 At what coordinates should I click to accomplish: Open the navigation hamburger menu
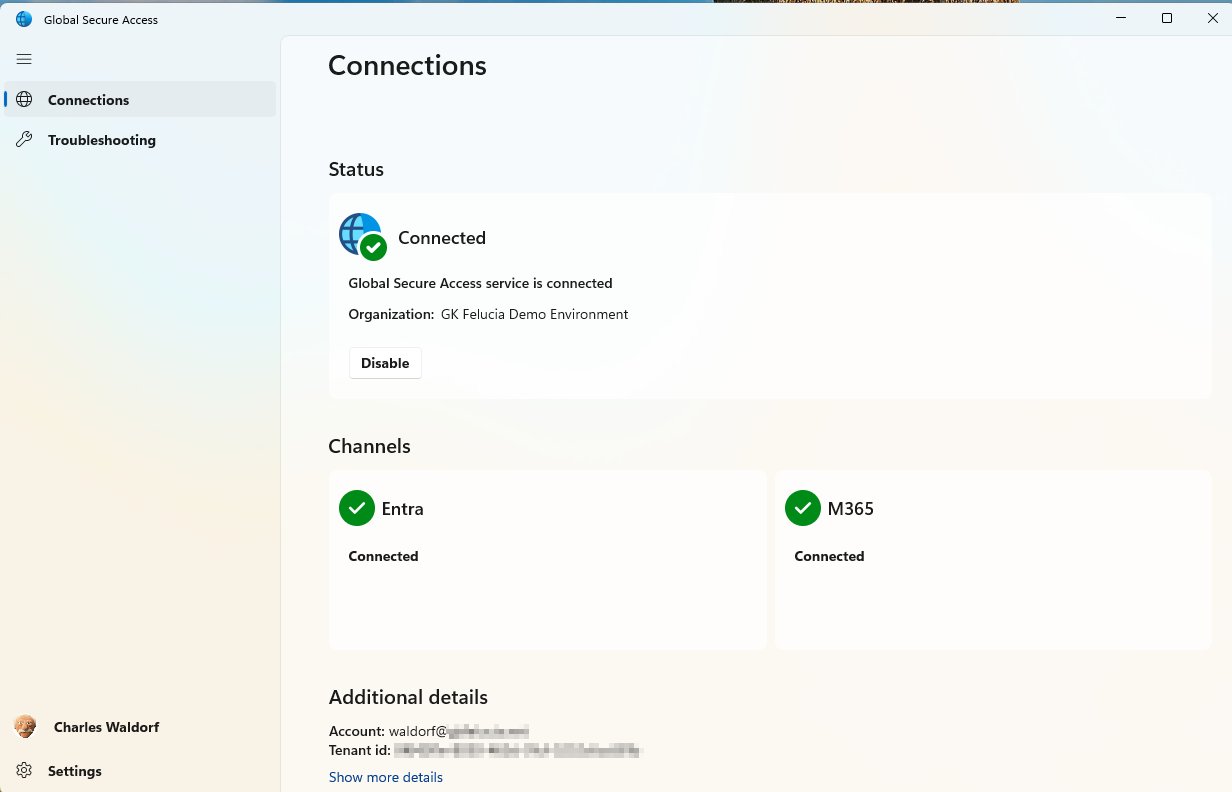(x=24, y=59)
